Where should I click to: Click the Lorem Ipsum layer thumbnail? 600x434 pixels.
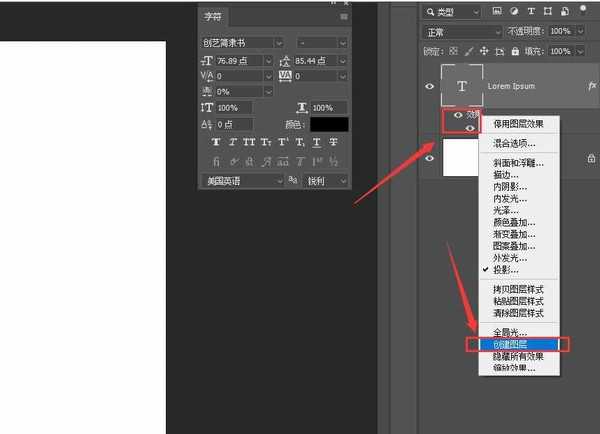pyautogui.click(x=461, y=87)
